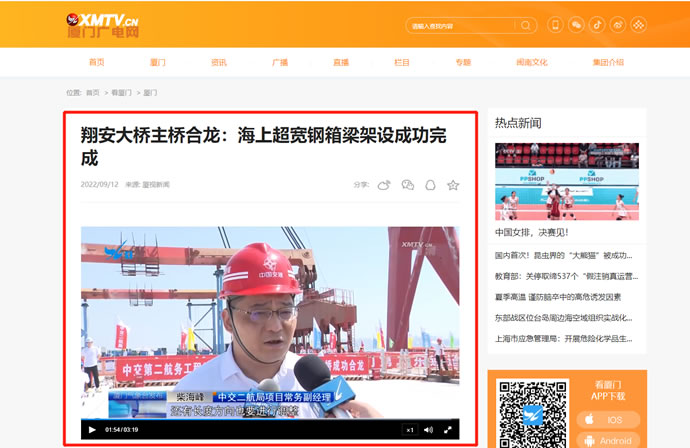This screenshot has height=448, width=690.
Task: Open the volleyball news thumbnail
Action: tap(566, 182)
